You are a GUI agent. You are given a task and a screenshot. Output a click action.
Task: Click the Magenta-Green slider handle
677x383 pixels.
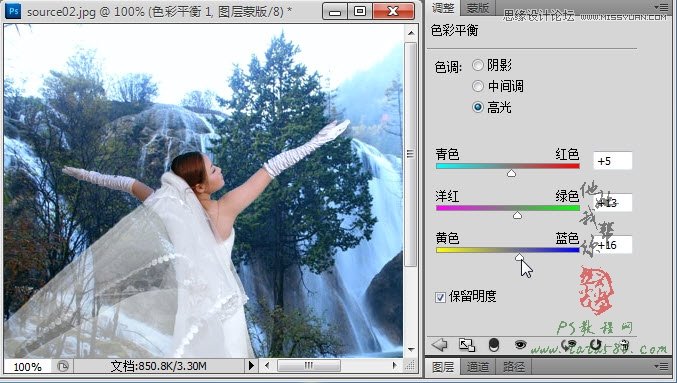click(517, 215)
